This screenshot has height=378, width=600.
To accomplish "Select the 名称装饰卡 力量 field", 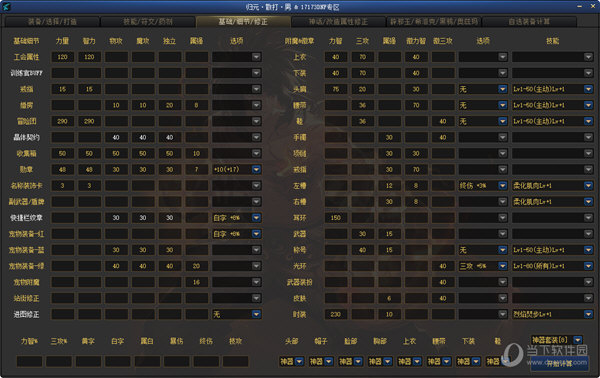I will (63, 186).
